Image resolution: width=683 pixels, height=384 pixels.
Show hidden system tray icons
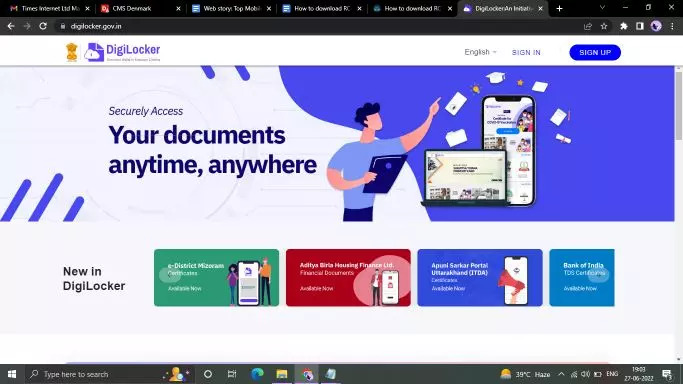tap(561, 374)
